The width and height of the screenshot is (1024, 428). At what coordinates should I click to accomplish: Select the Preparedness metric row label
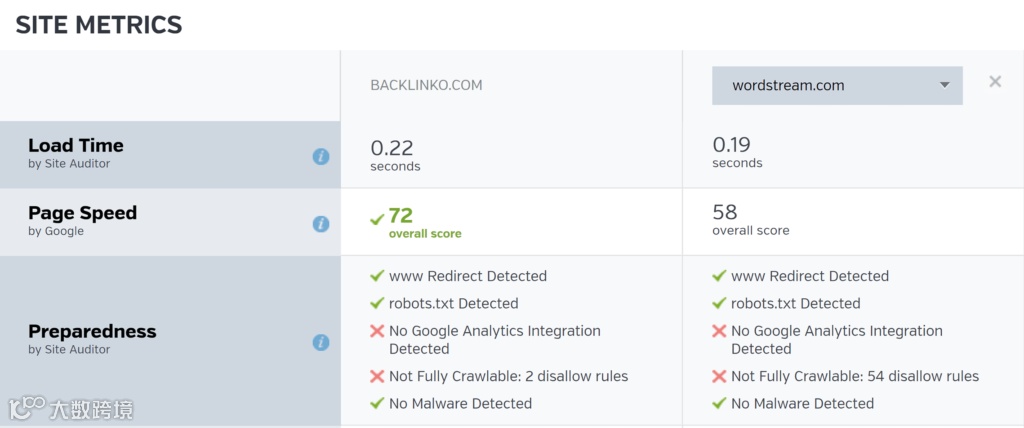92,332
